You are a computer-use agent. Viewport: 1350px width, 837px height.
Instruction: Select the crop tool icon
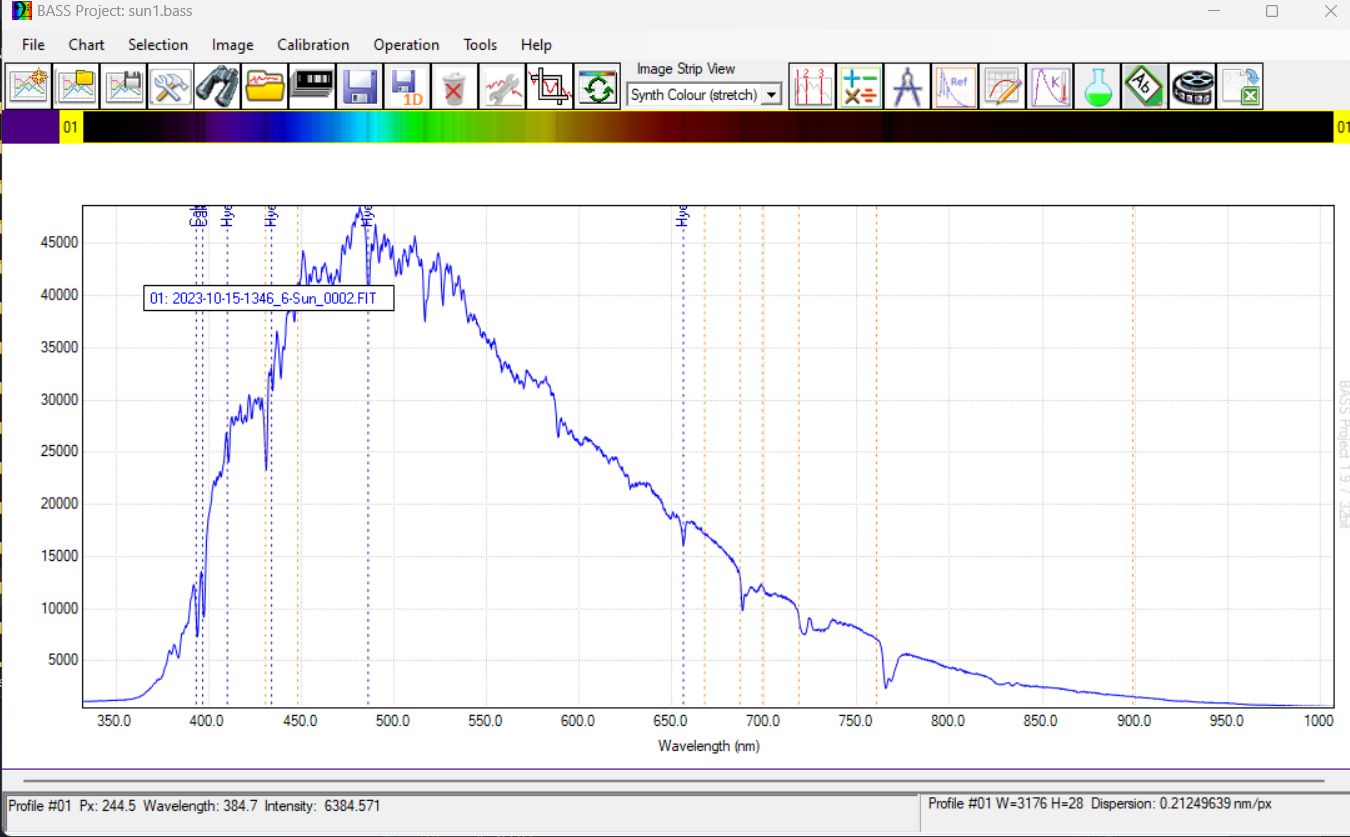point(549,87)
